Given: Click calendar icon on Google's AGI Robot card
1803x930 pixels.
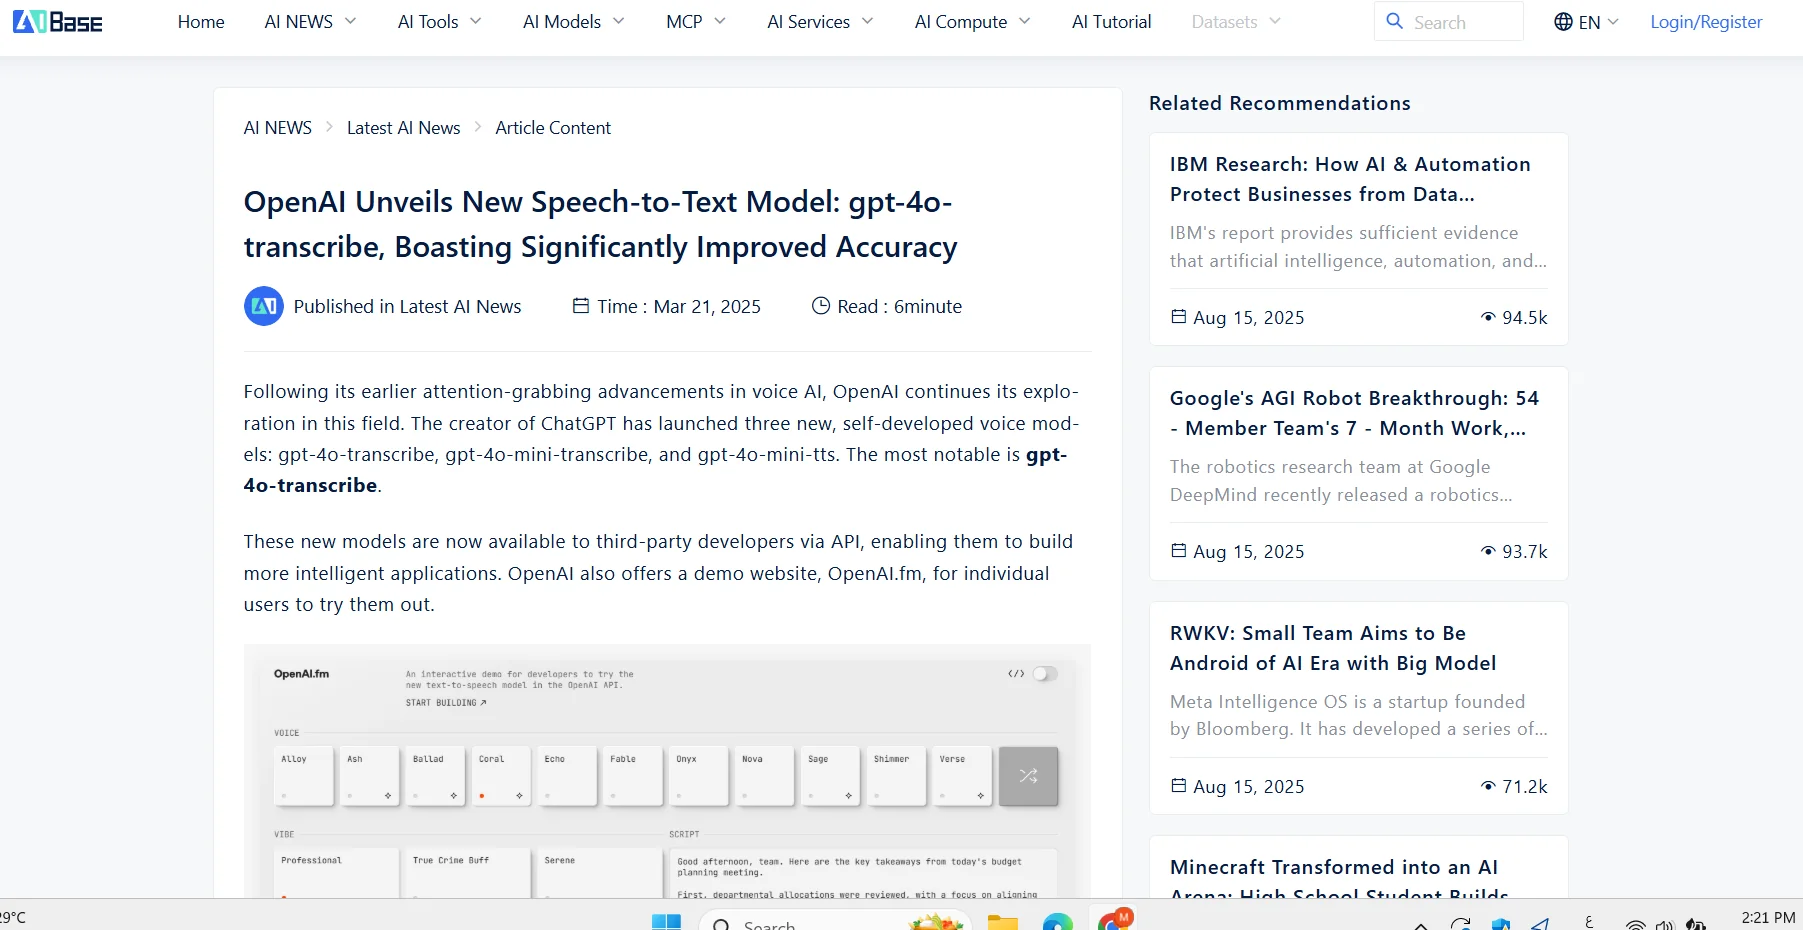Looking at the screenshot, I should (1179, 551).
